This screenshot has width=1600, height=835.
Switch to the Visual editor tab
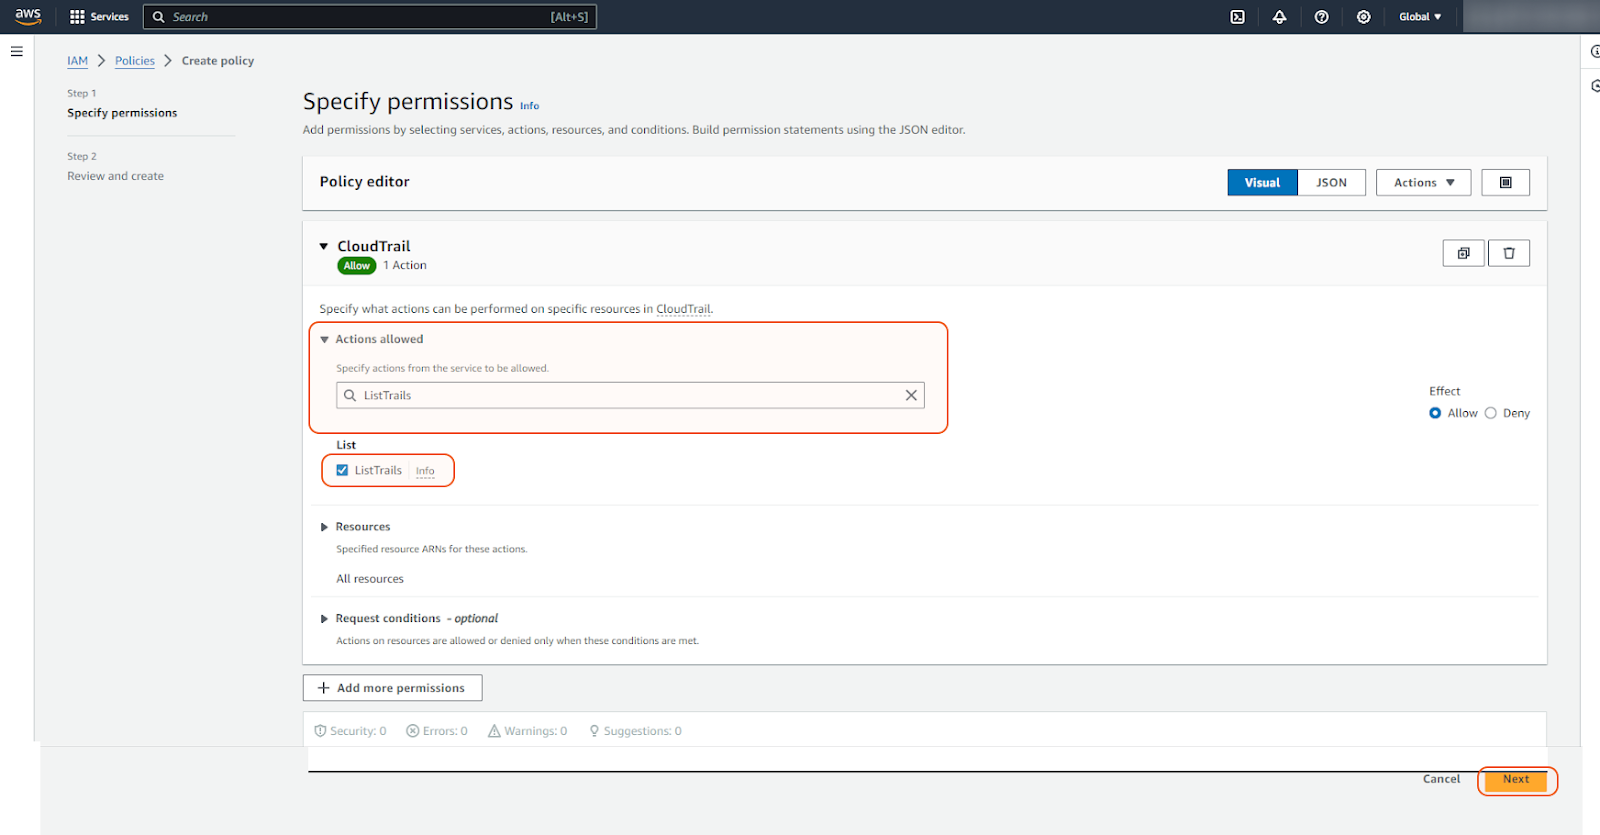[1262, 182]
